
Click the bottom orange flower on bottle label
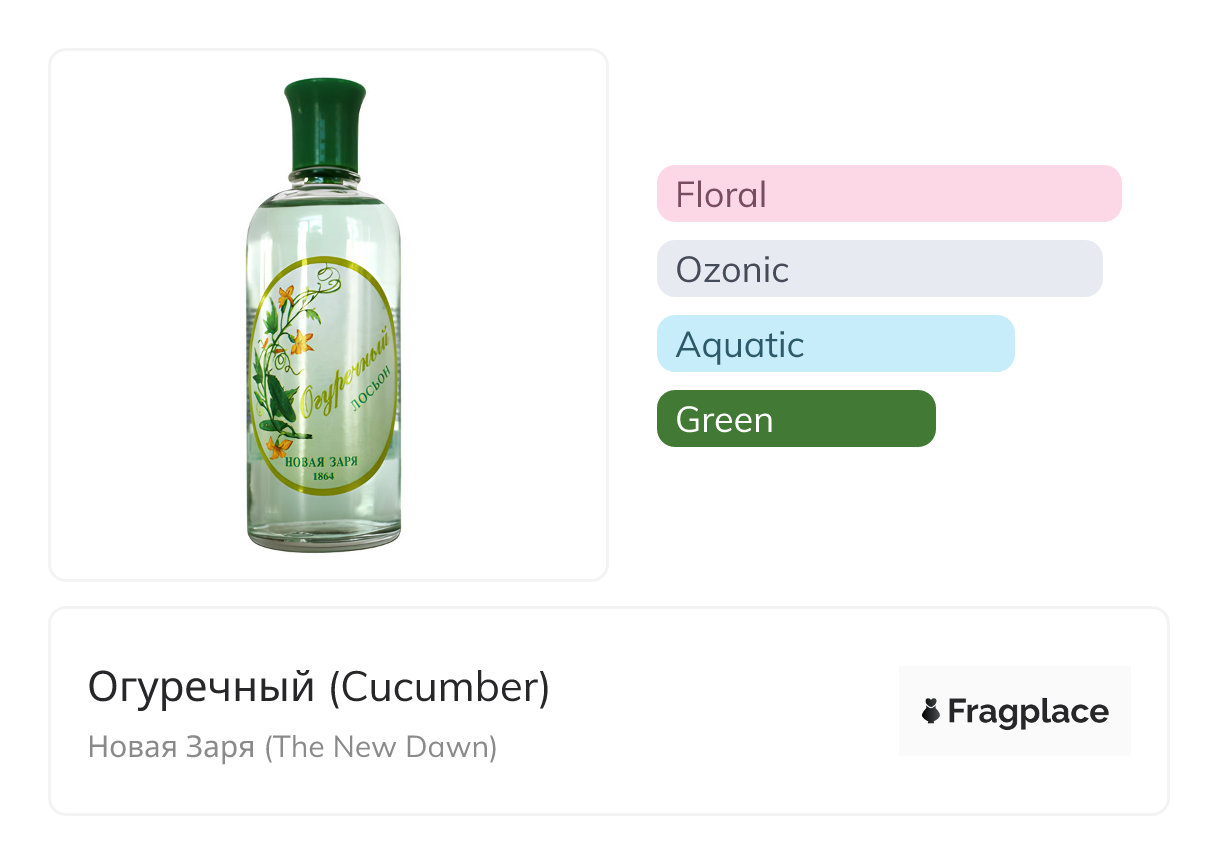279,446
